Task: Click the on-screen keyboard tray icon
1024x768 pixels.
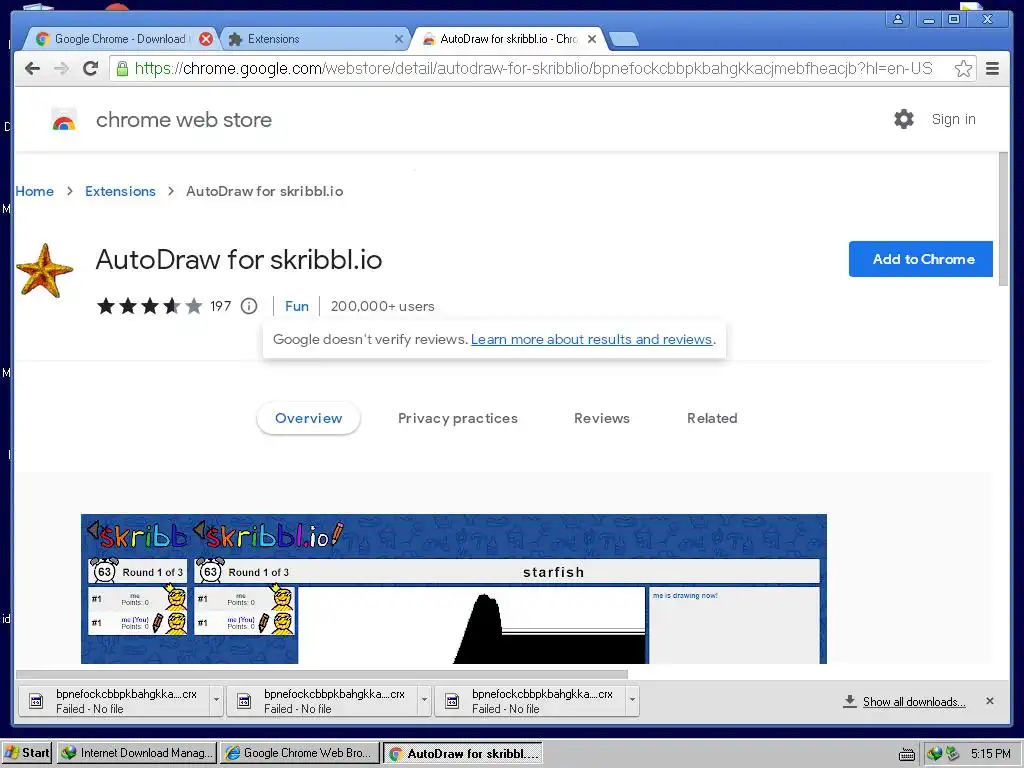Action: click(906, 754)
